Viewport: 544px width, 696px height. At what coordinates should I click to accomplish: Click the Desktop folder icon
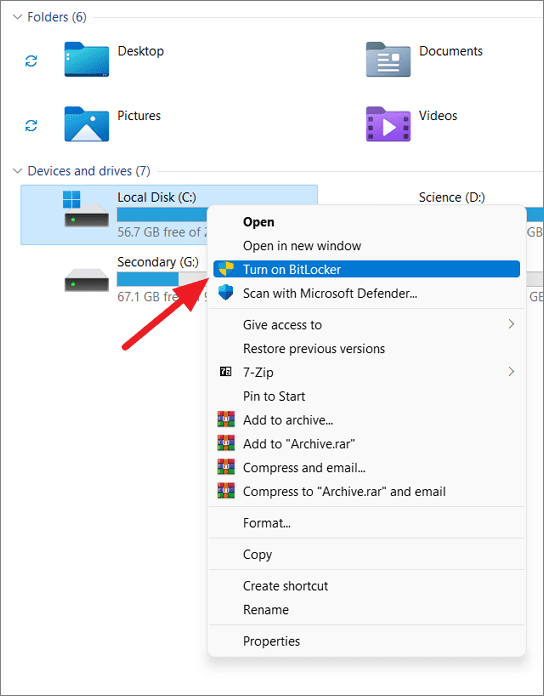pyautogui.click(x=87, y=59)
